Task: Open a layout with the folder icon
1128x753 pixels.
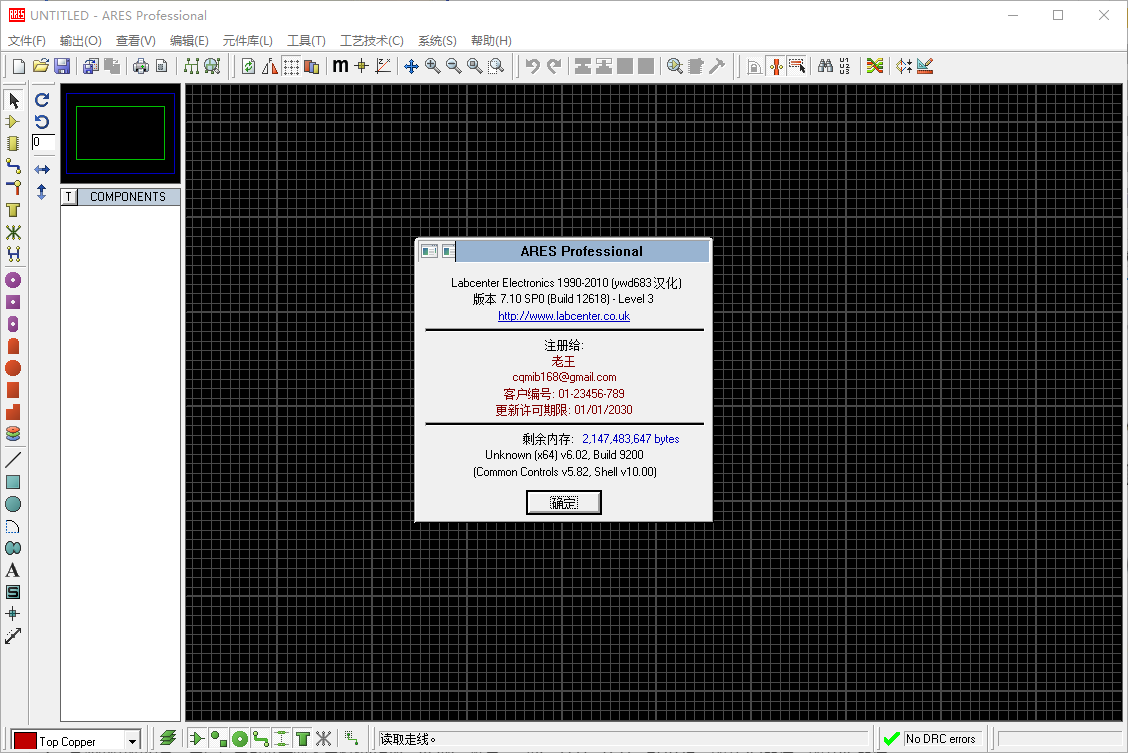Action: click(41, 66)
